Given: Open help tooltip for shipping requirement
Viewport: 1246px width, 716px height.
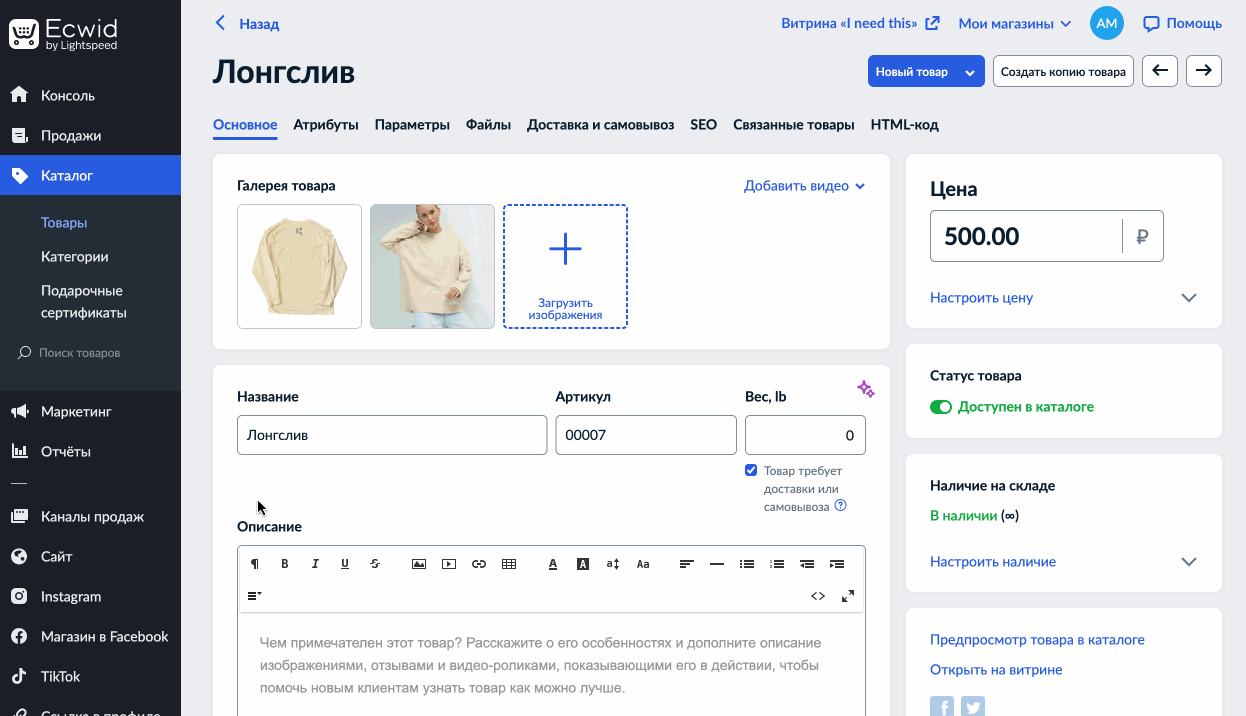Looking at the screenshot, I should (x=840, y=506).
